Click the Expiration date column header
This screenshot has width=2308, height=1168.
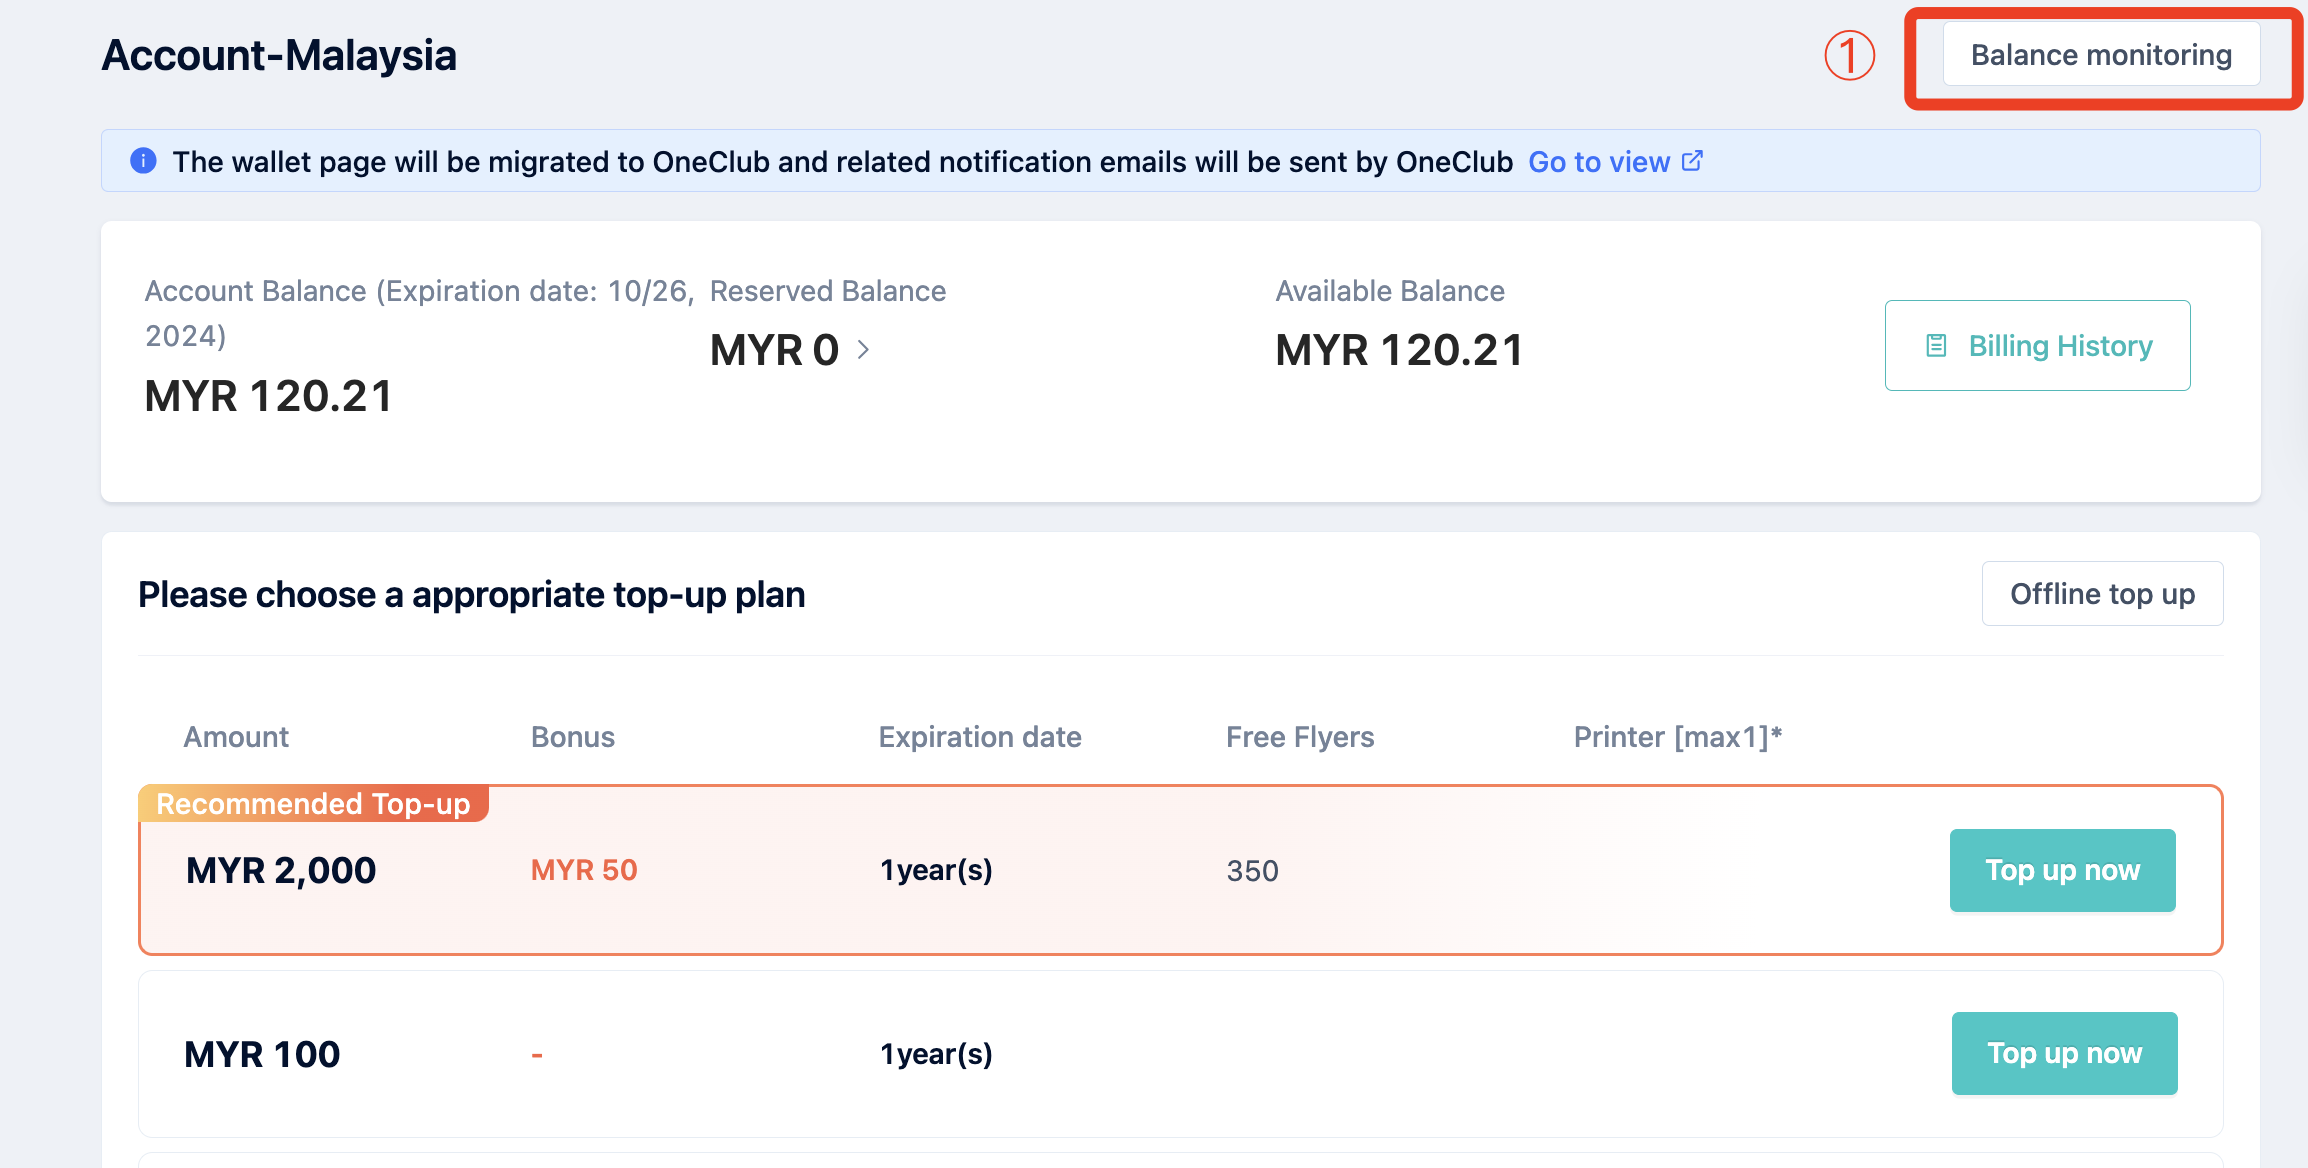coord(980,737)
